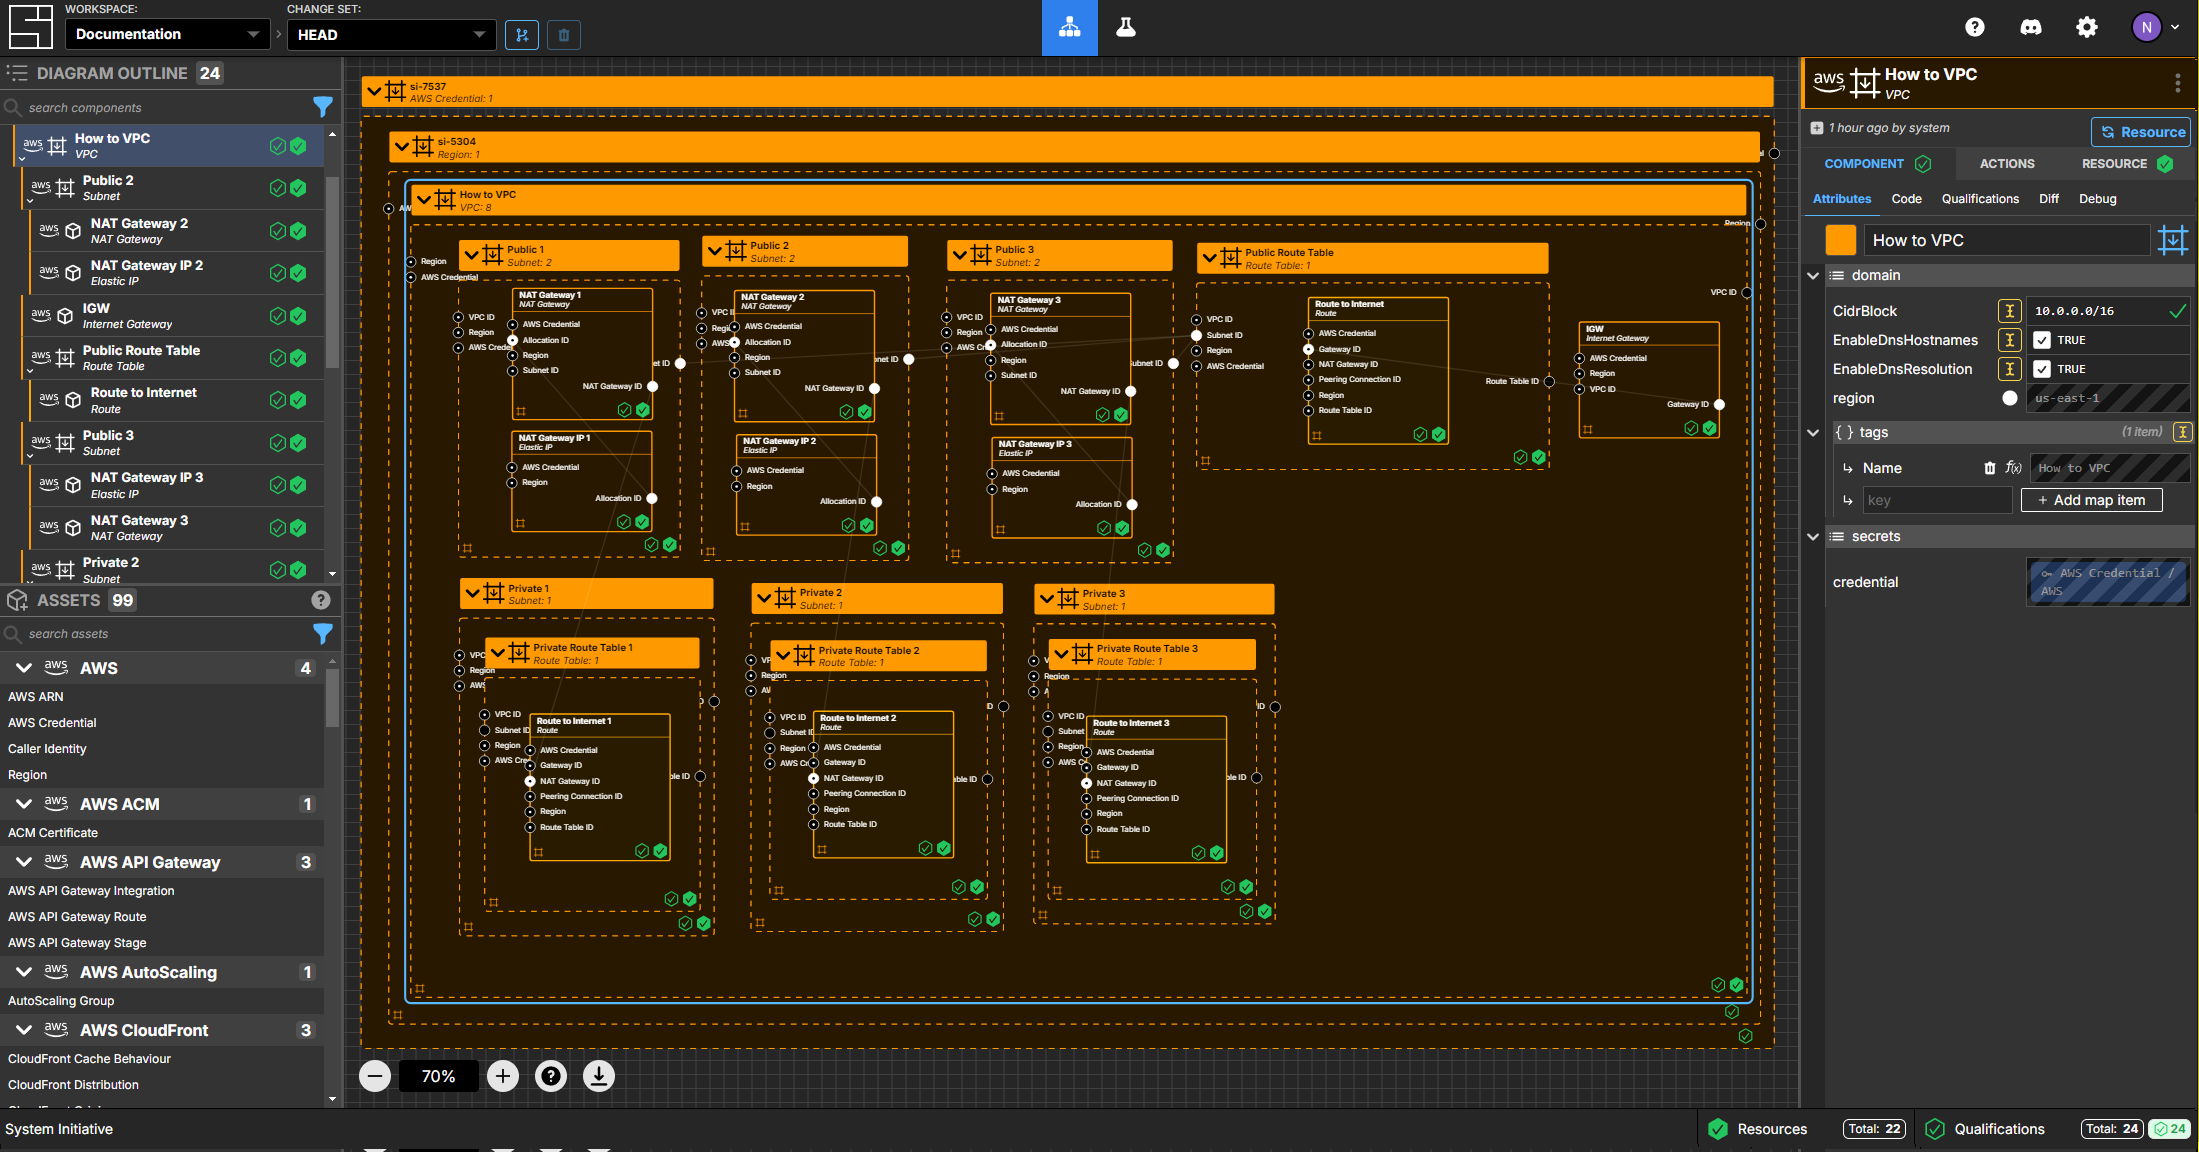This screenshot has width=2199, height=1152.
Task: Expand the AWS CloudFront section in assets
Action: [22, 1030]
